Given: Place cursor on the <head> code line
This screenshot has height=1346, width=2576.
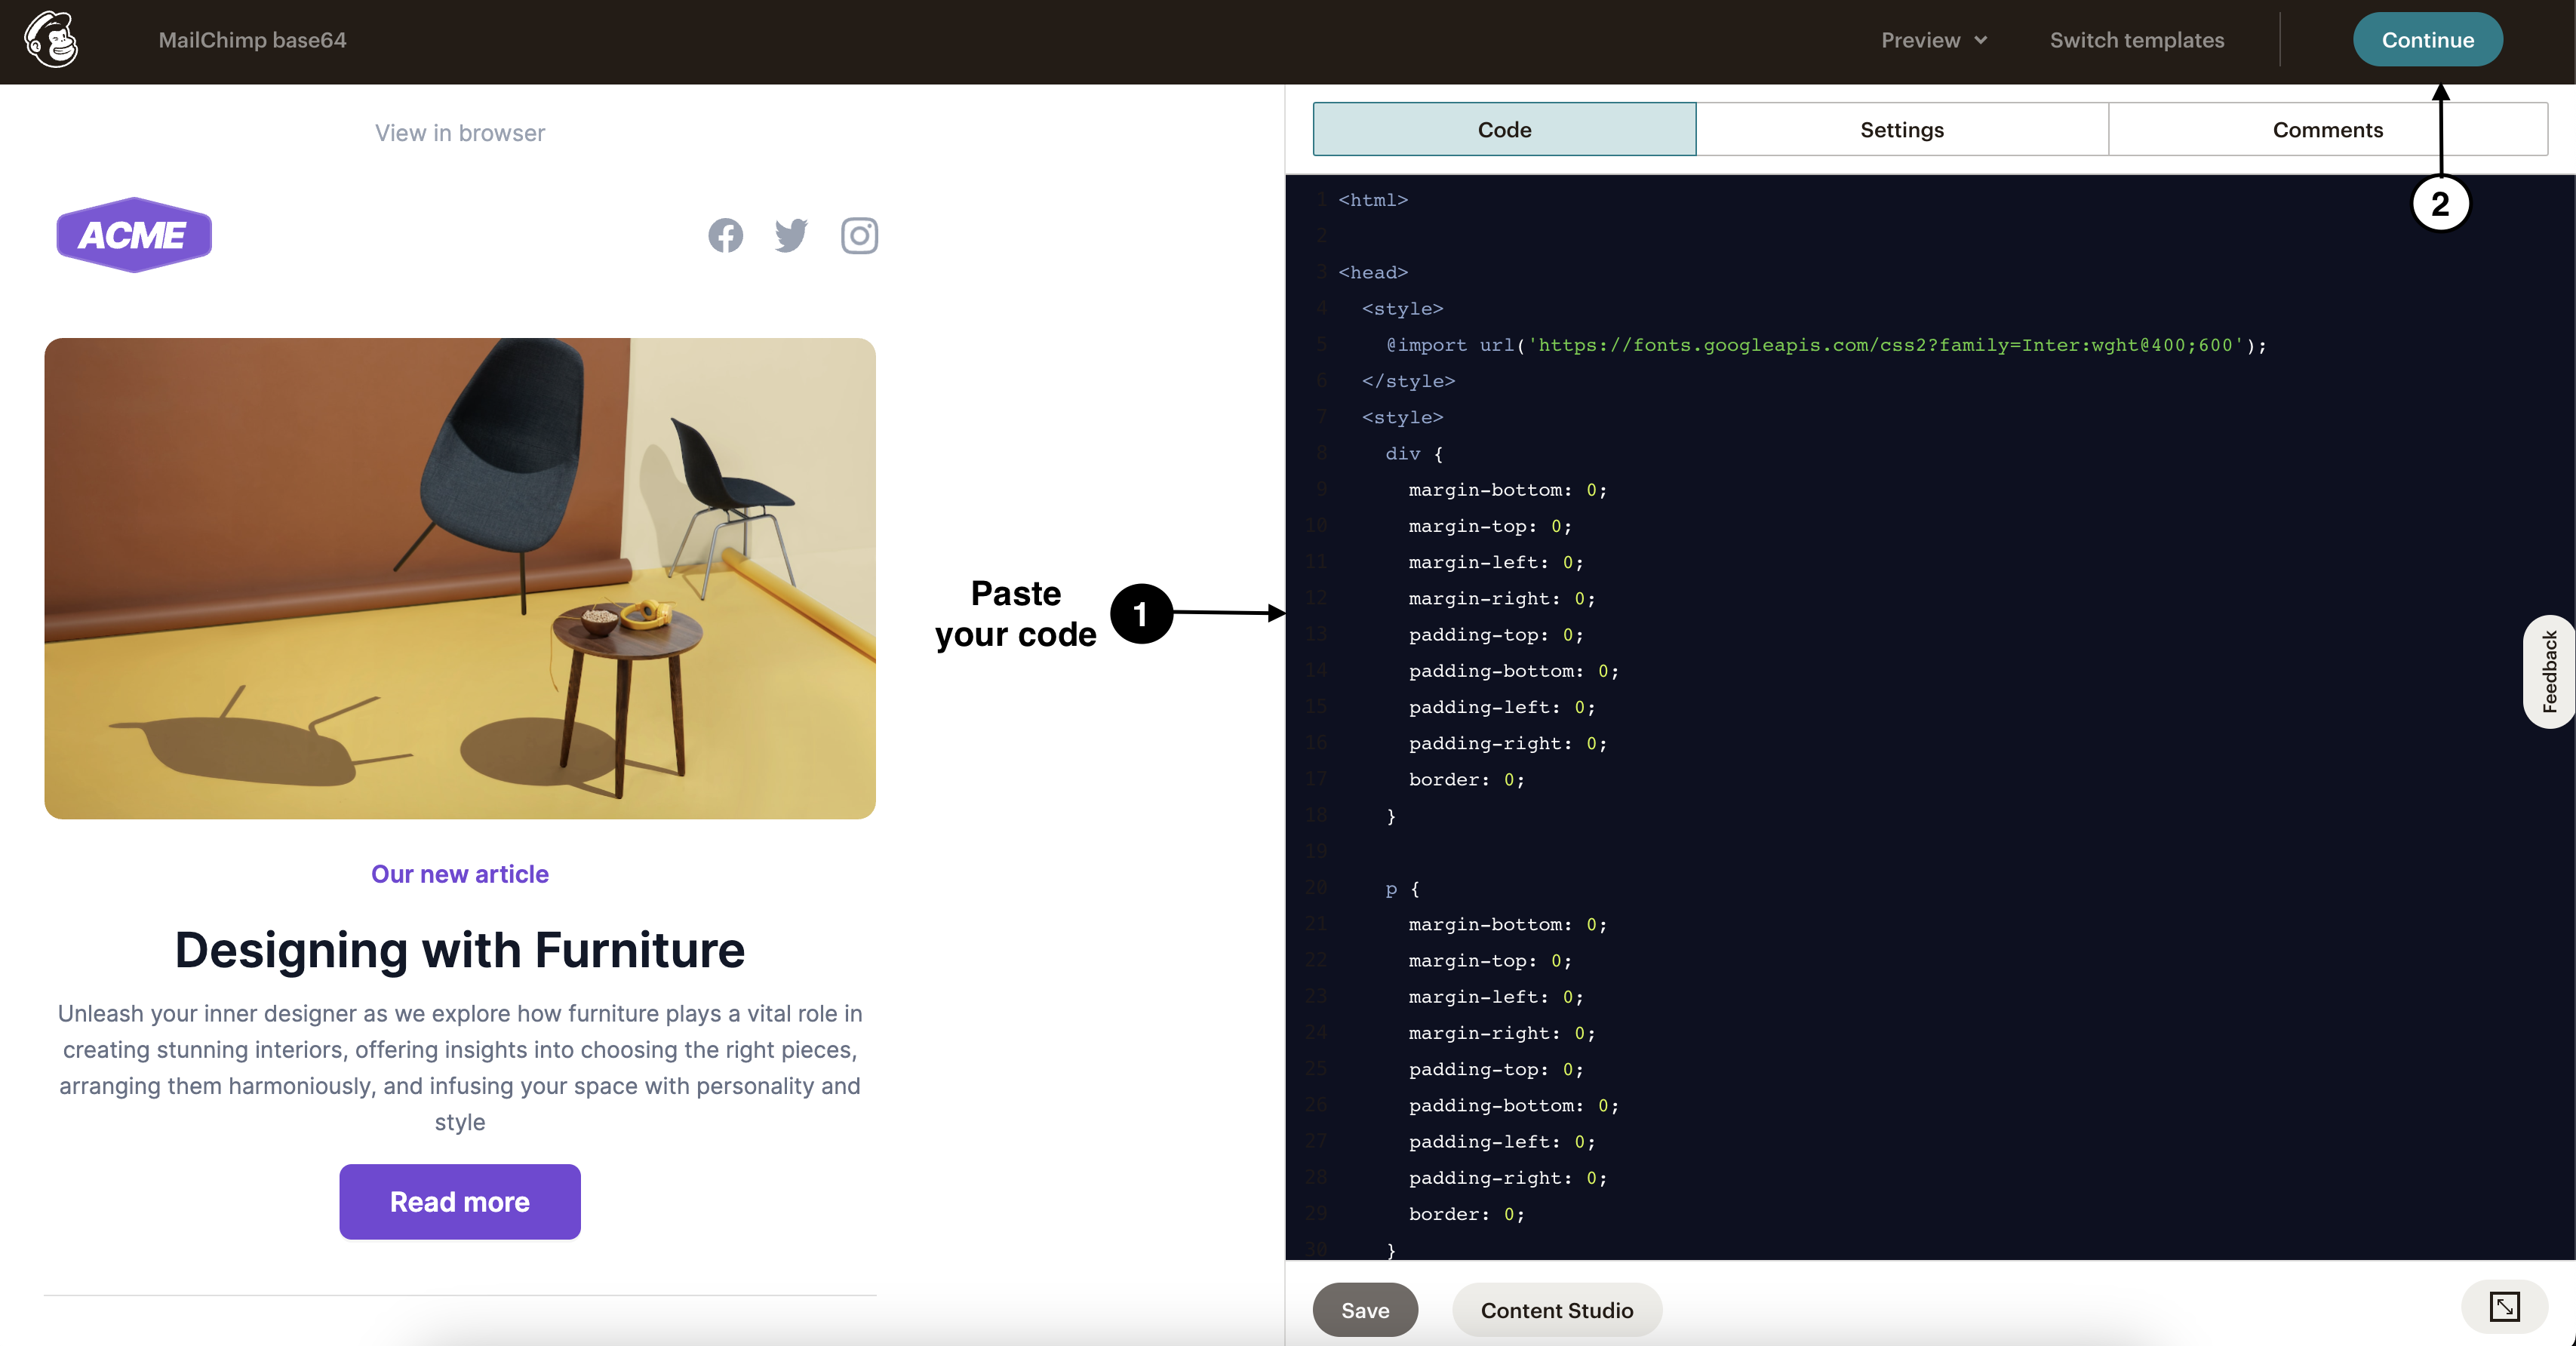Looking at the screenshot, I should tap(1373, 272).
